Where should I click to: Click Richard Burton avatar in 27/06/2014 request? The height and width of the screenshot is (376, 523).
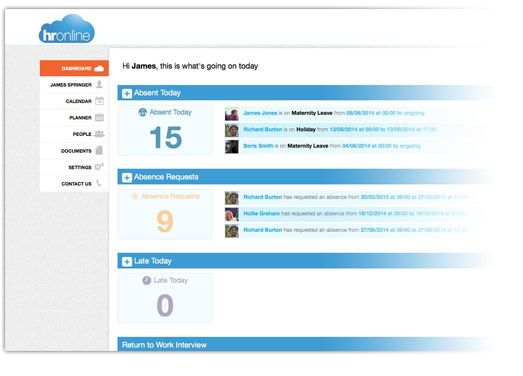tap(231, 231)
